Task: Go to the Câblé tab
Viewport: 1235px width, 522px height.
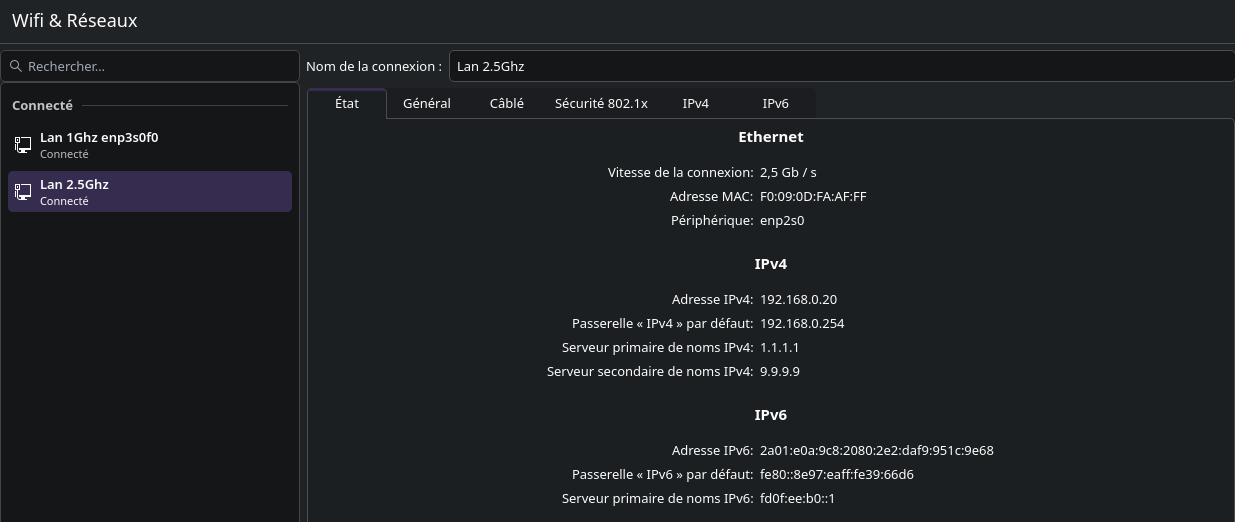Action: 507,104
